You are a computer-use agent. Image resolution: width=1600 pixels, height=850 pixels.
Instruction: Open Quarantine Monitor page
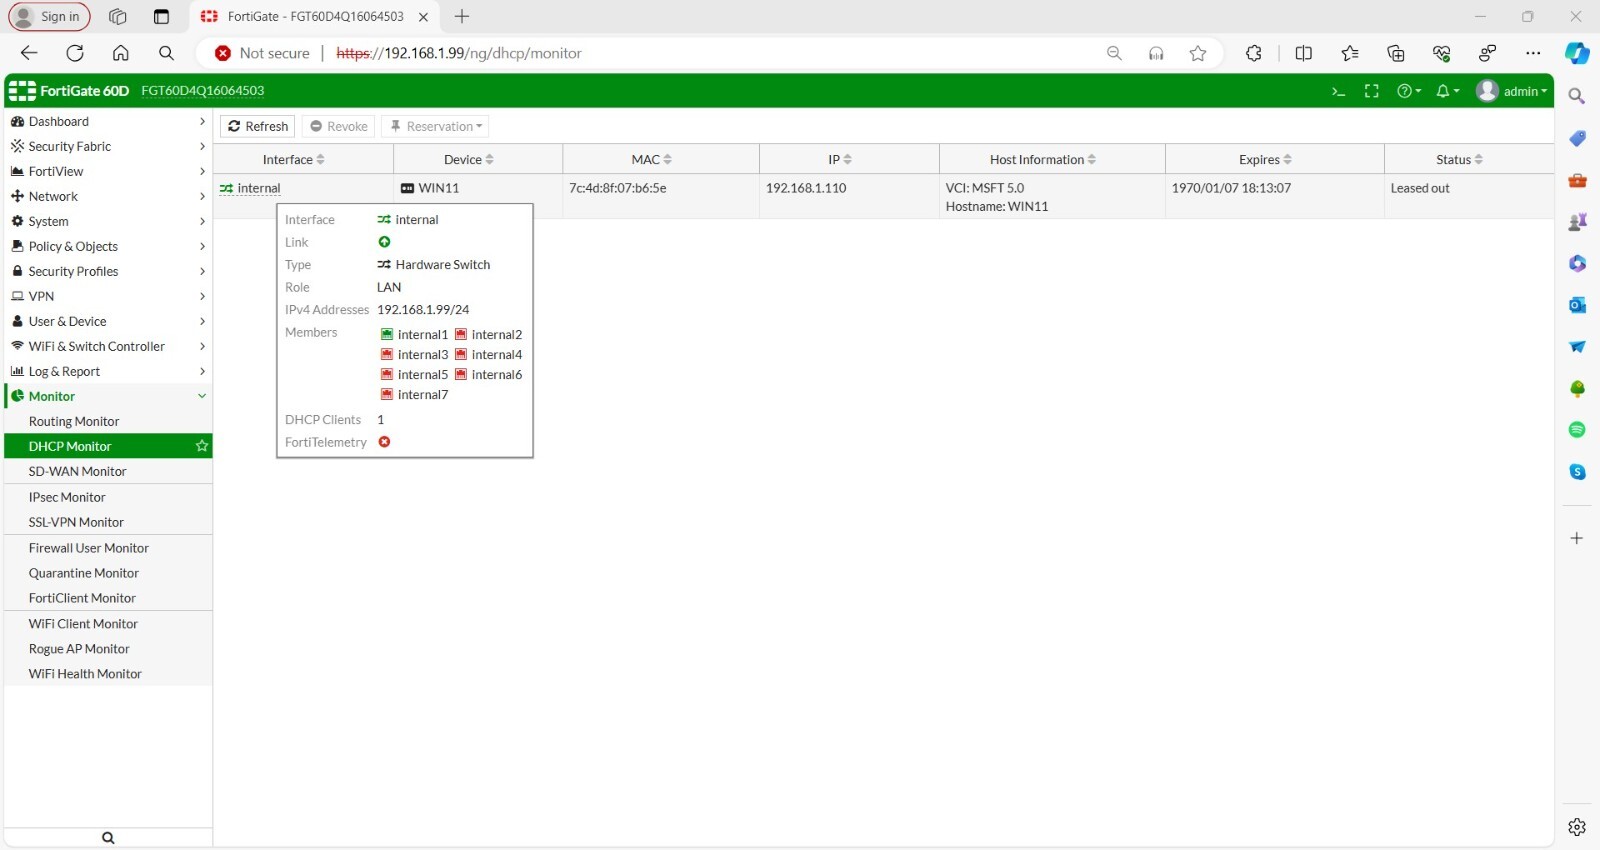[108, 573]
